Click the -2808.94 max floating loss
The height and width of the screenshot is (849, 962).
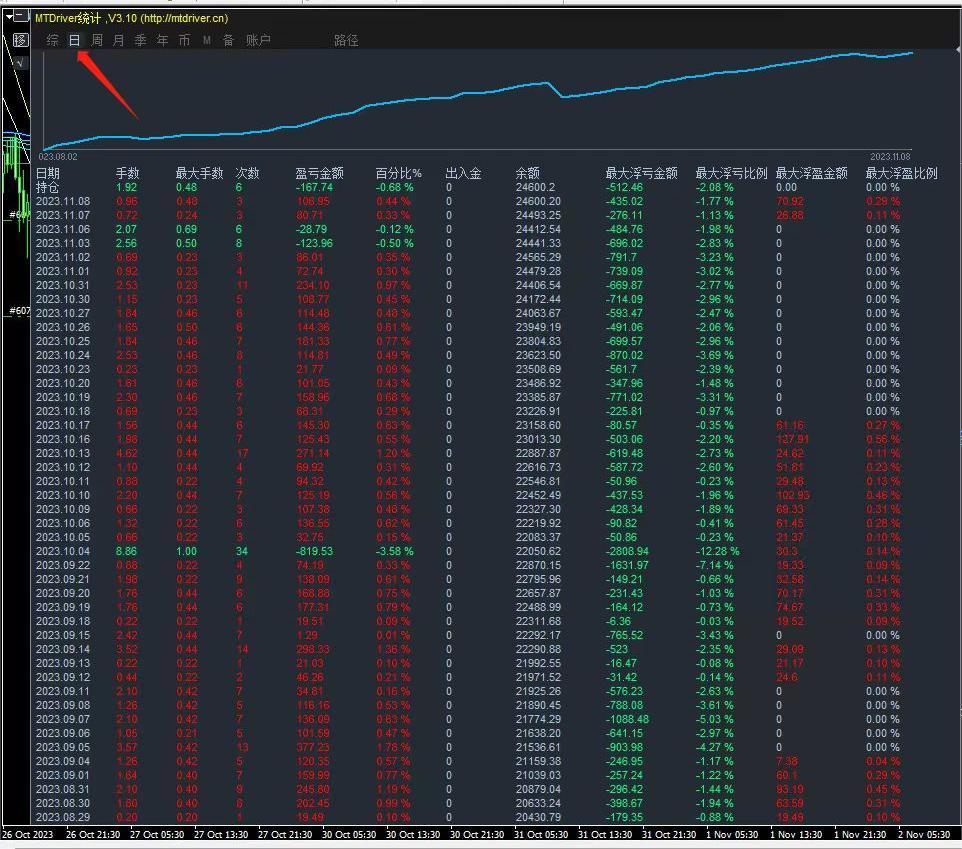(x=627, y=551)
